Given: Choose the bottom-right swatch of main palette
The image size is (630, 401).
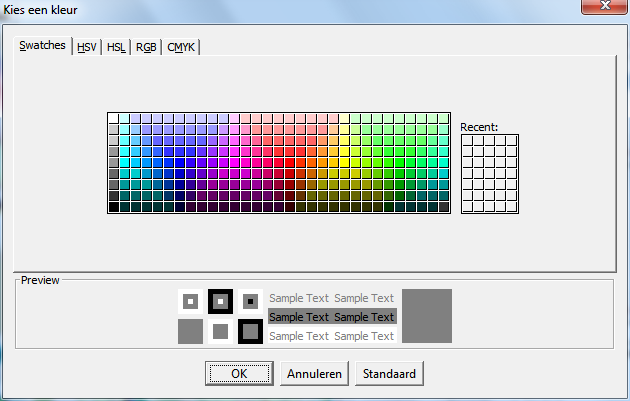Looking at the screenshot, I should point(444,207).
